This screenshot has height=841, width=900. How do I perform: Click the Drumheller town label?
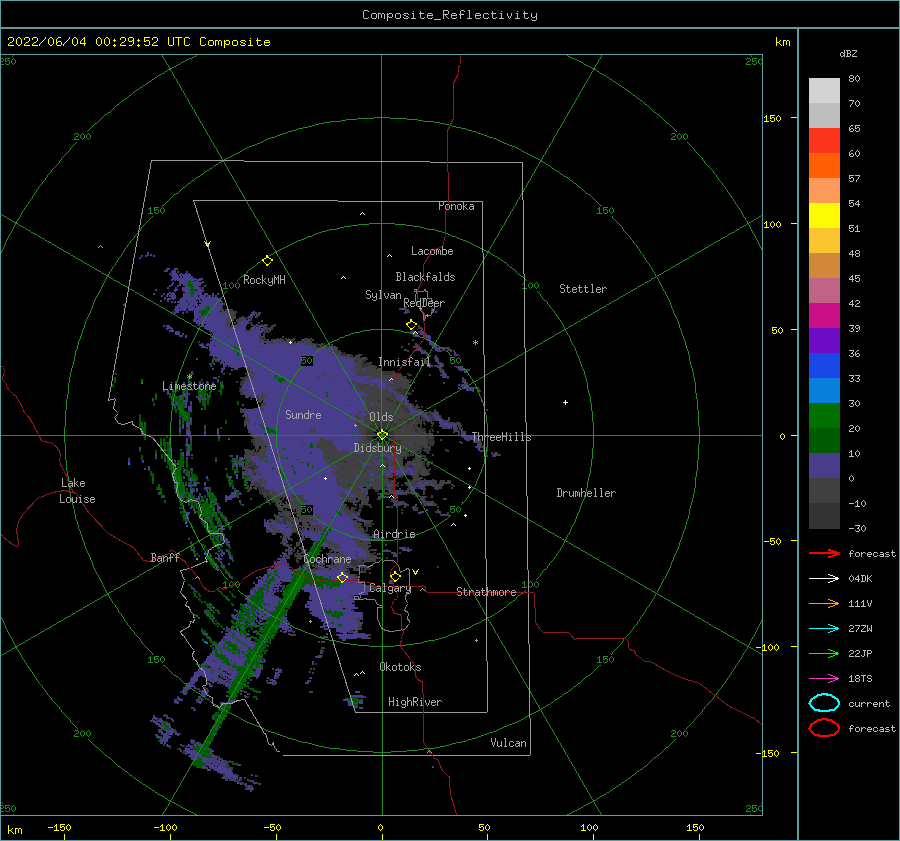[x=586, y=493]
